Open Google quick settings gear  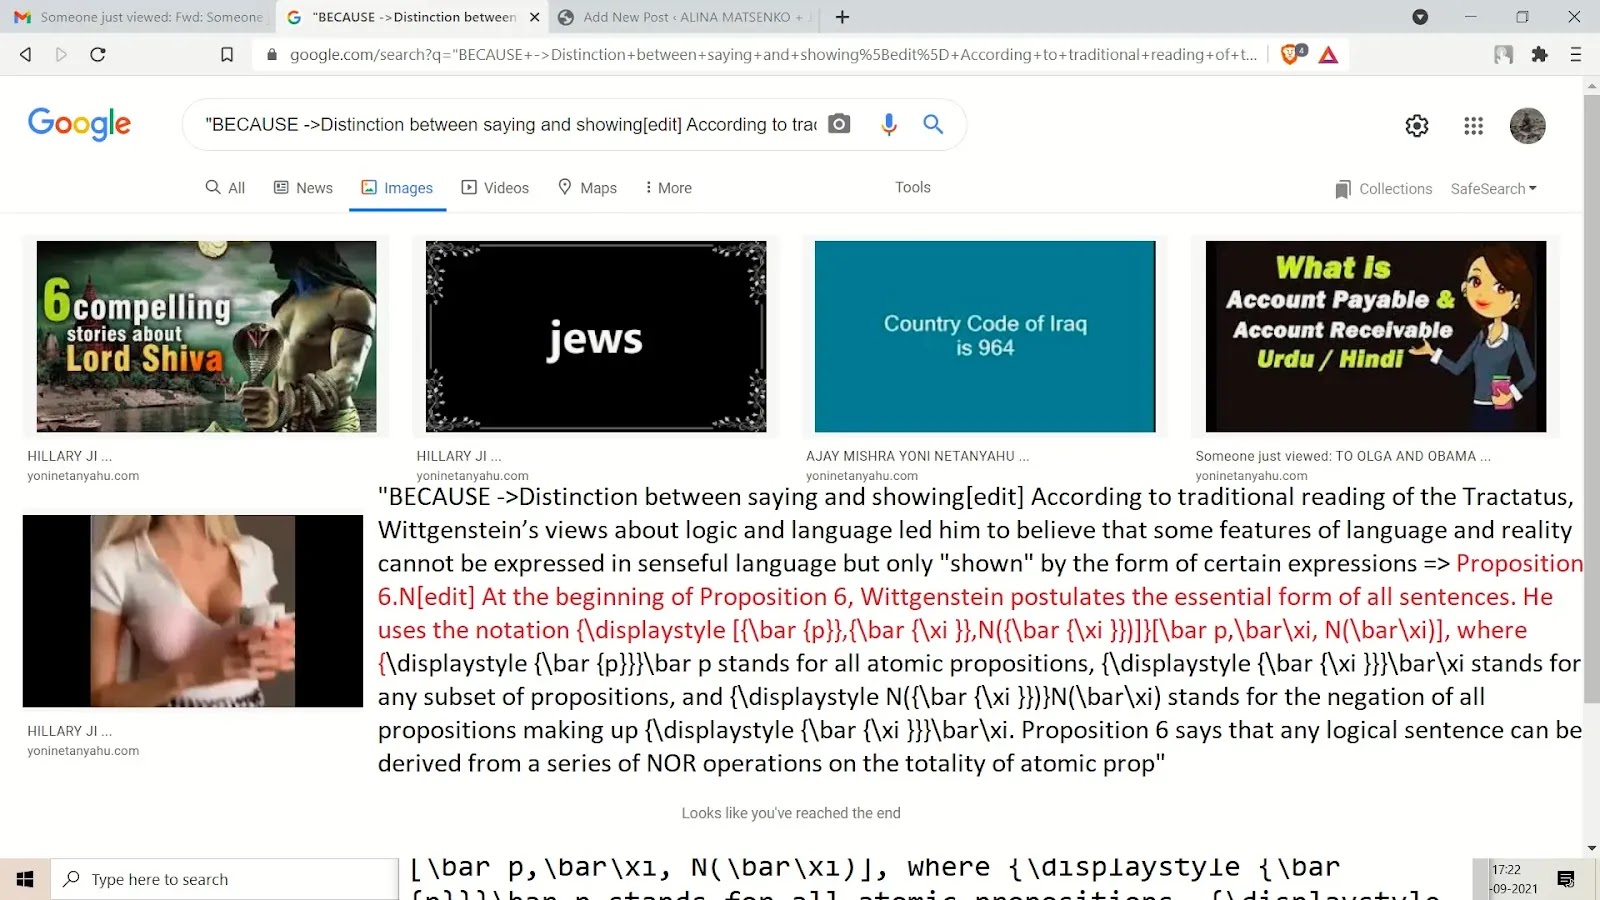(1416, 126)
